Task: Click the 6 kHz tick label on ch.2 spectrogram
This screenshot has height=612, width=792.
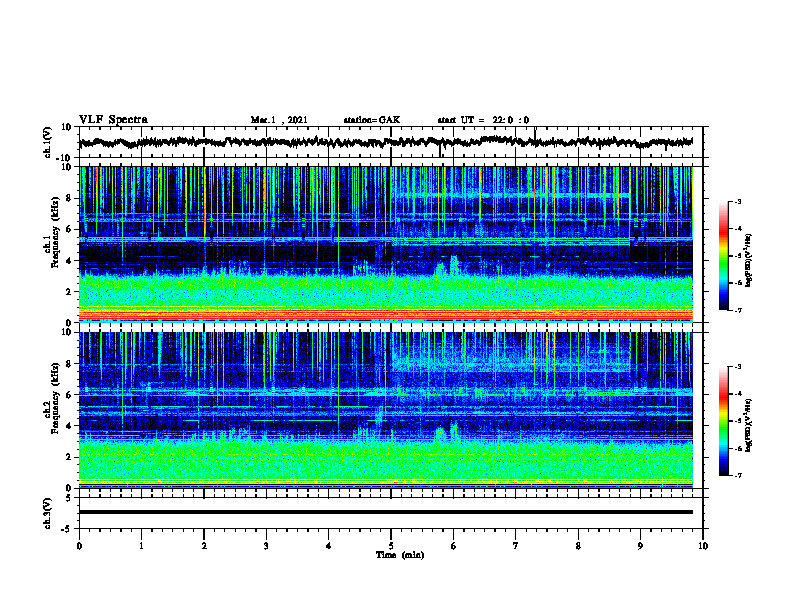Action: click(x=70, y=395)
